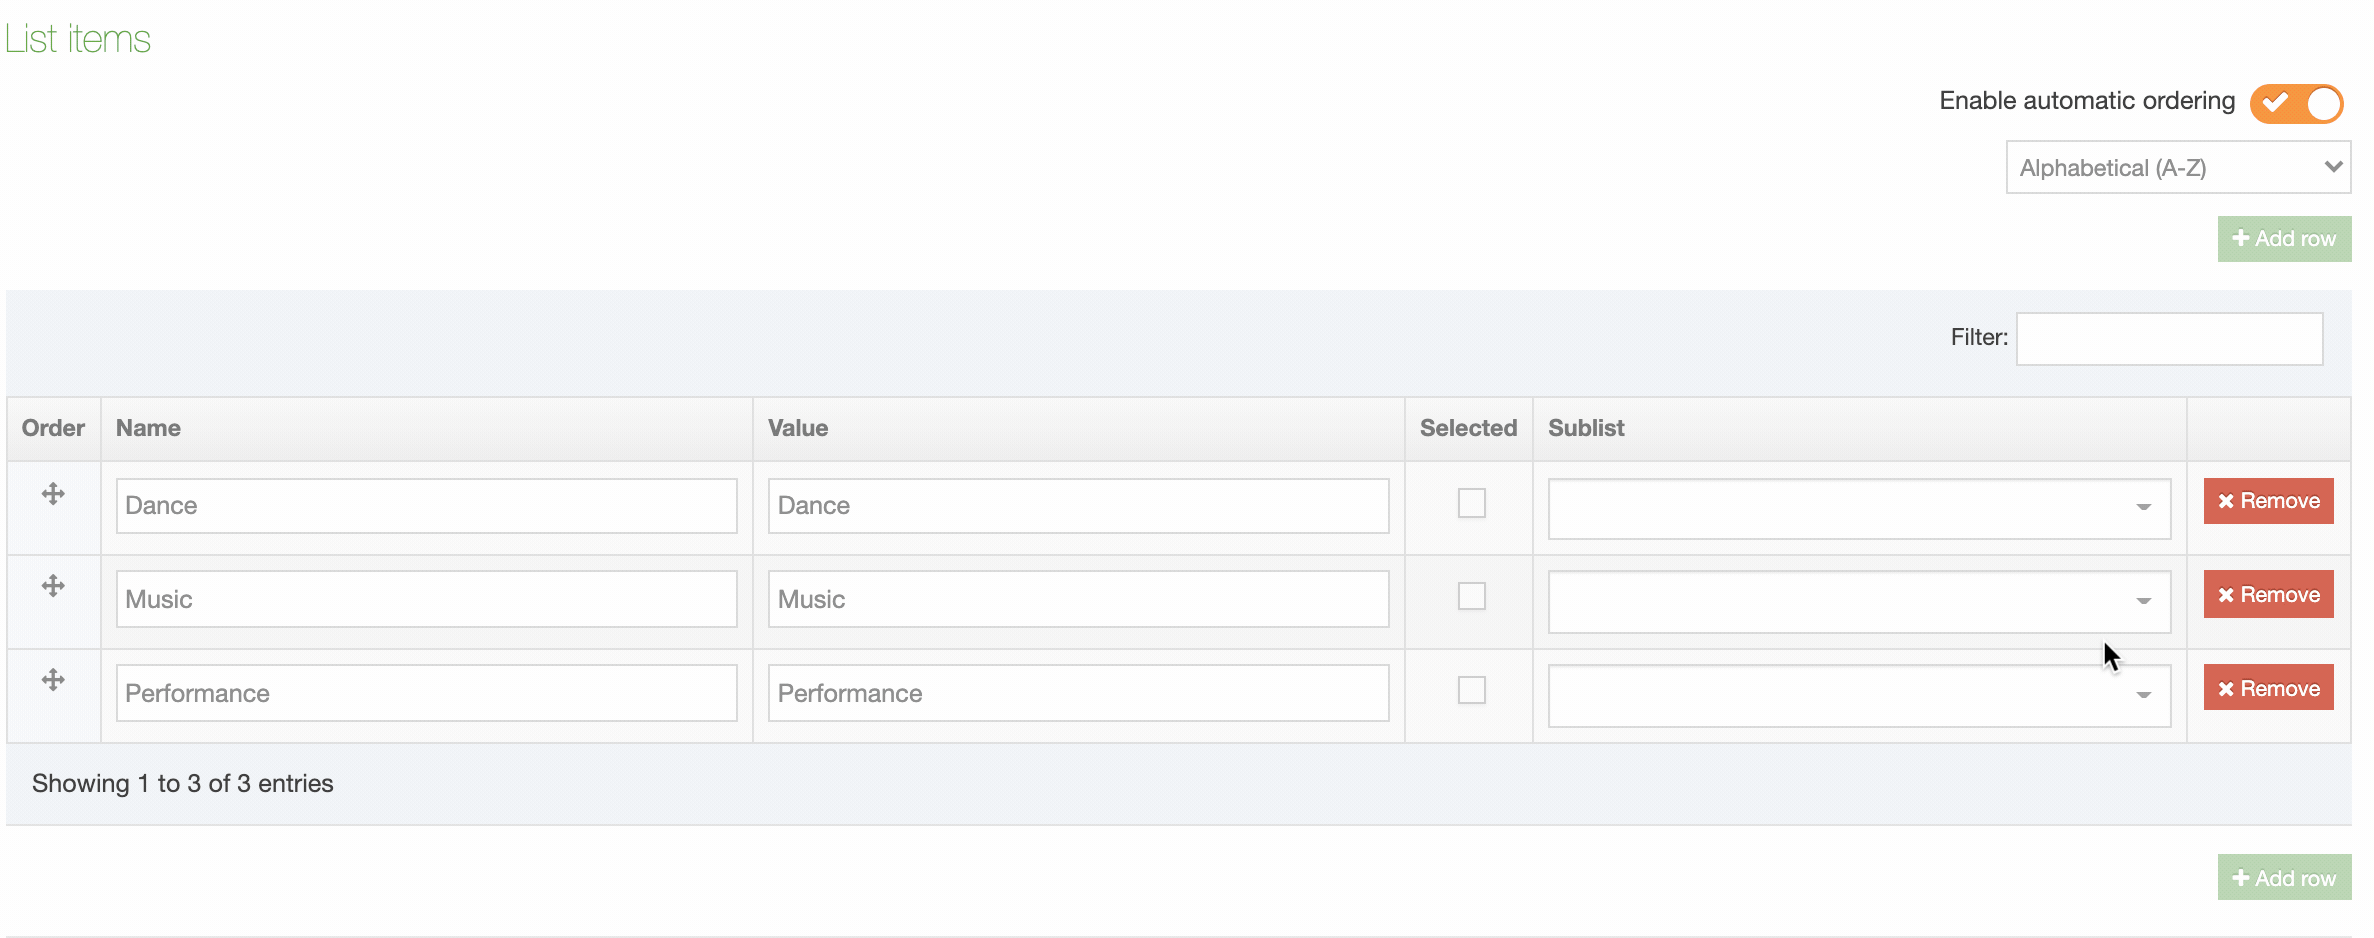
Task: Toggle the Enable automatic ordering switch
Action: point(2295,103)
